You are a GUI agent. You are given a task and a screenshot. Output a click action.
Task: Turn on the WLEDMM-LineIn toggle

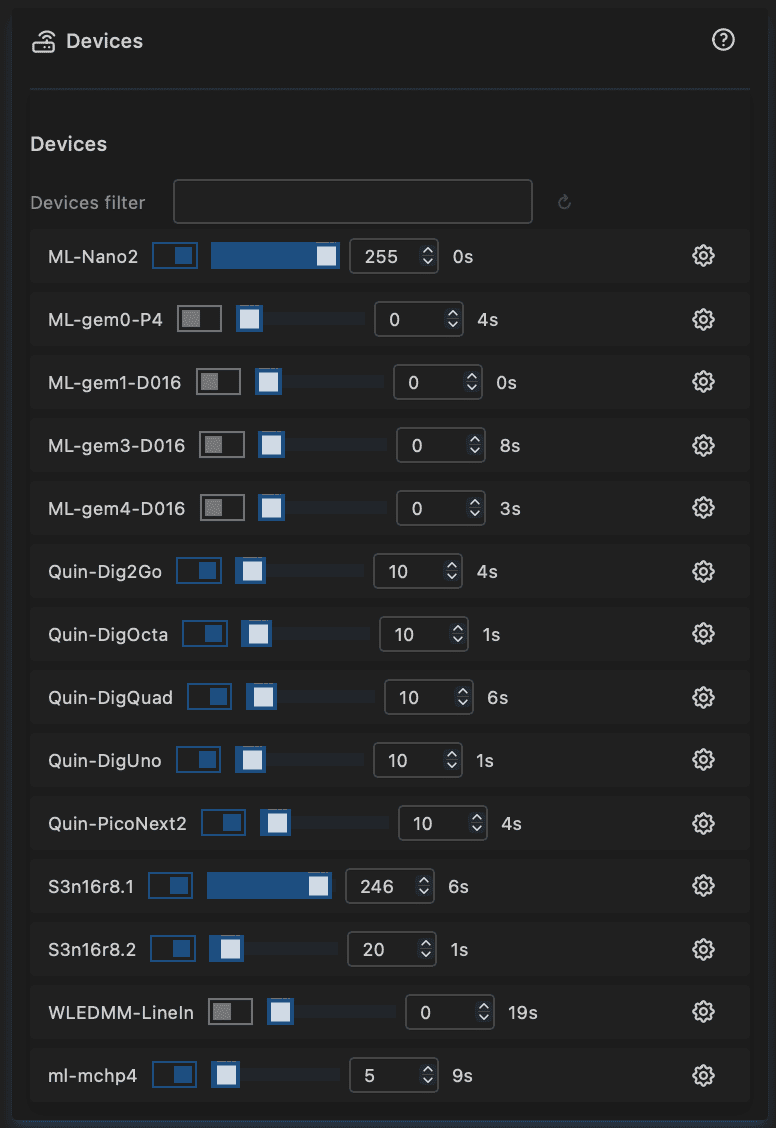[230, 1012]
